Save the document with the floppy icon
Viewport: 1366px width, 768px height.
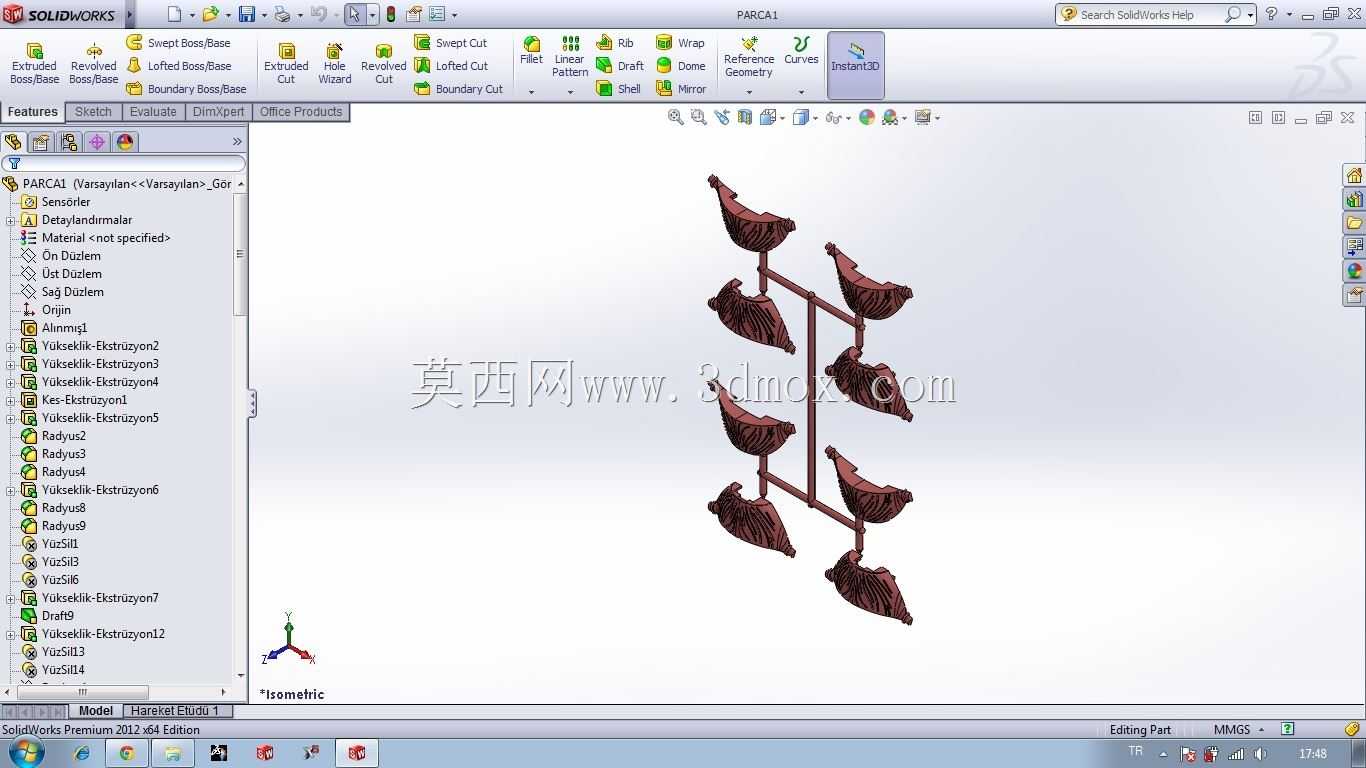[247, 14]
